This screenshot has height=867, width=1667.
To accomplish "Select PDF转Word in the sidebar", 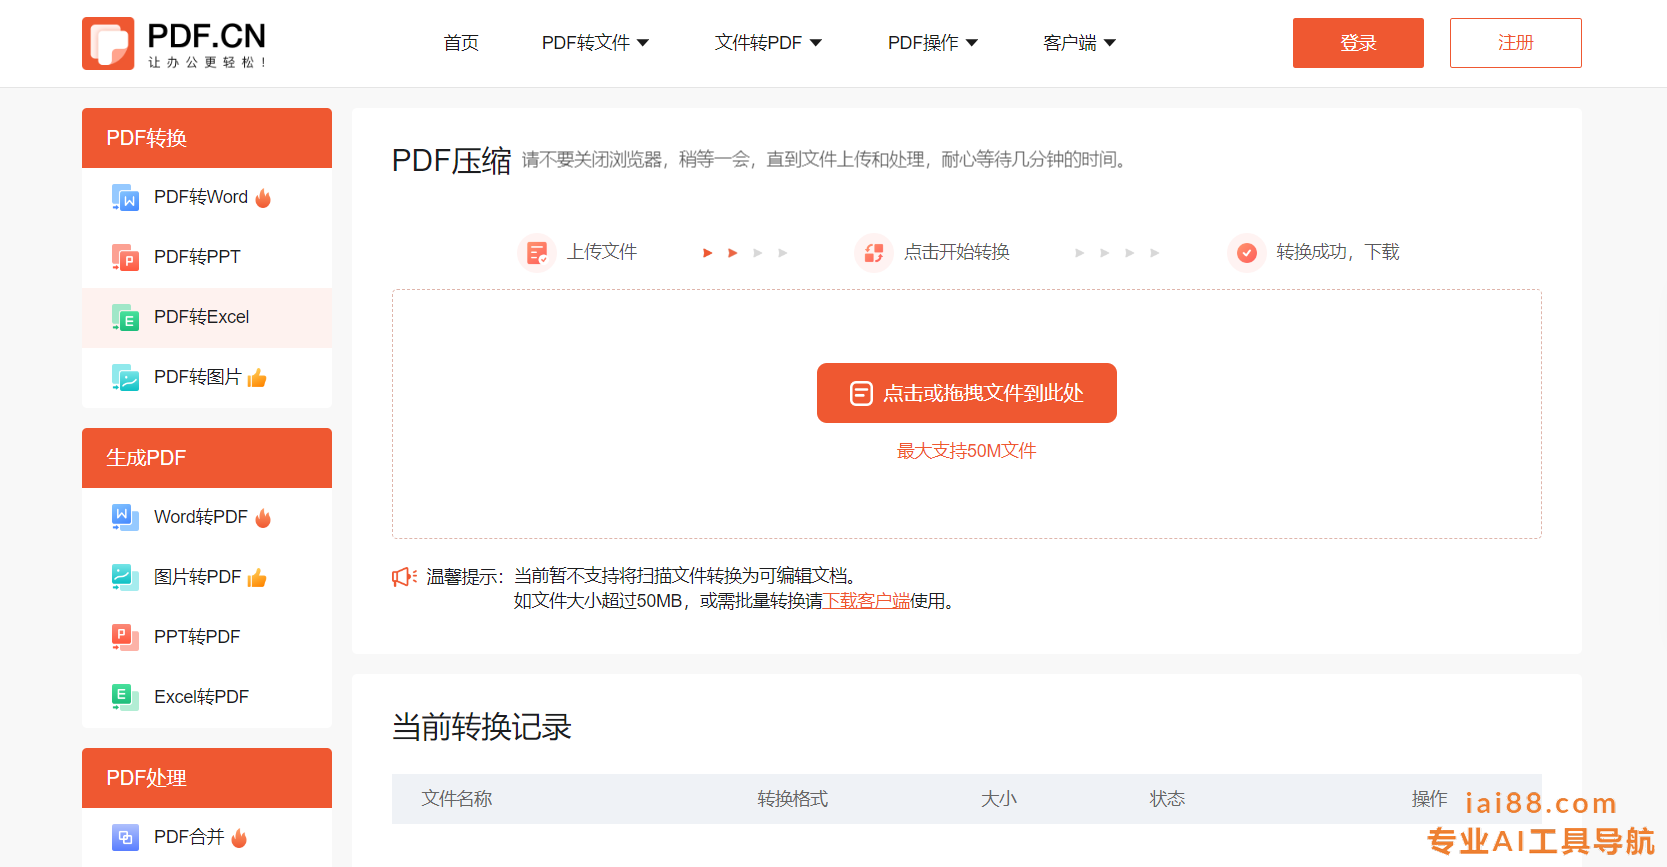I will coord(207,198).
